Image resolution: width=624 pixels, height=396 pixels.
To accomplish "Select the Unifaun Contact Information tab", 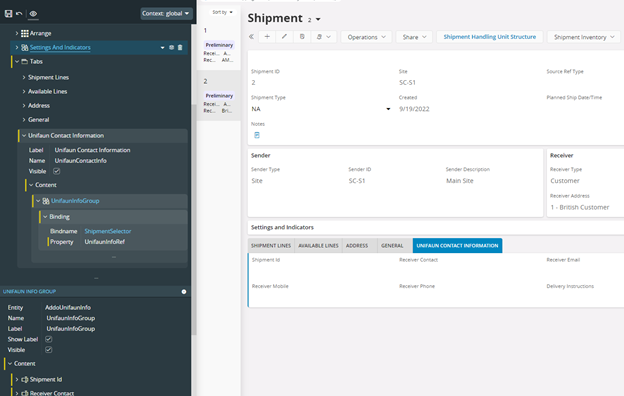I will (457, 246).
